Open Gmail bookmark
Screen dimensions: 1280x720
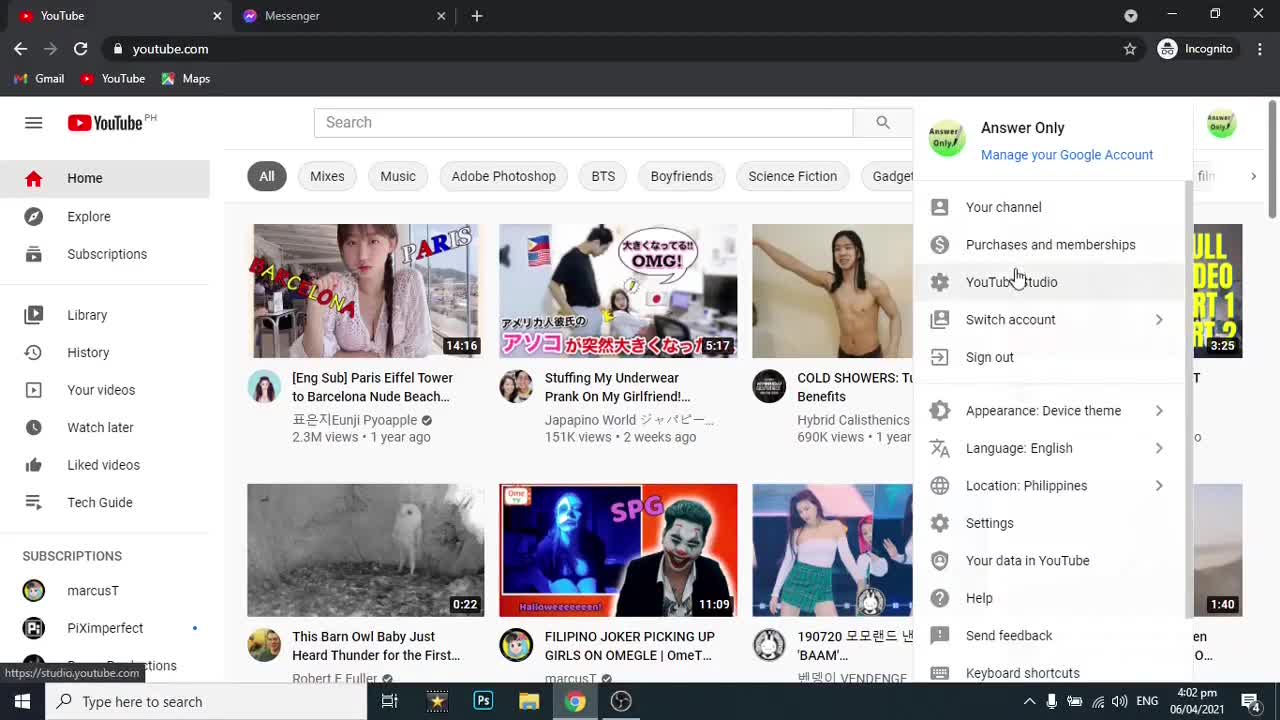[x=39, y=78]
